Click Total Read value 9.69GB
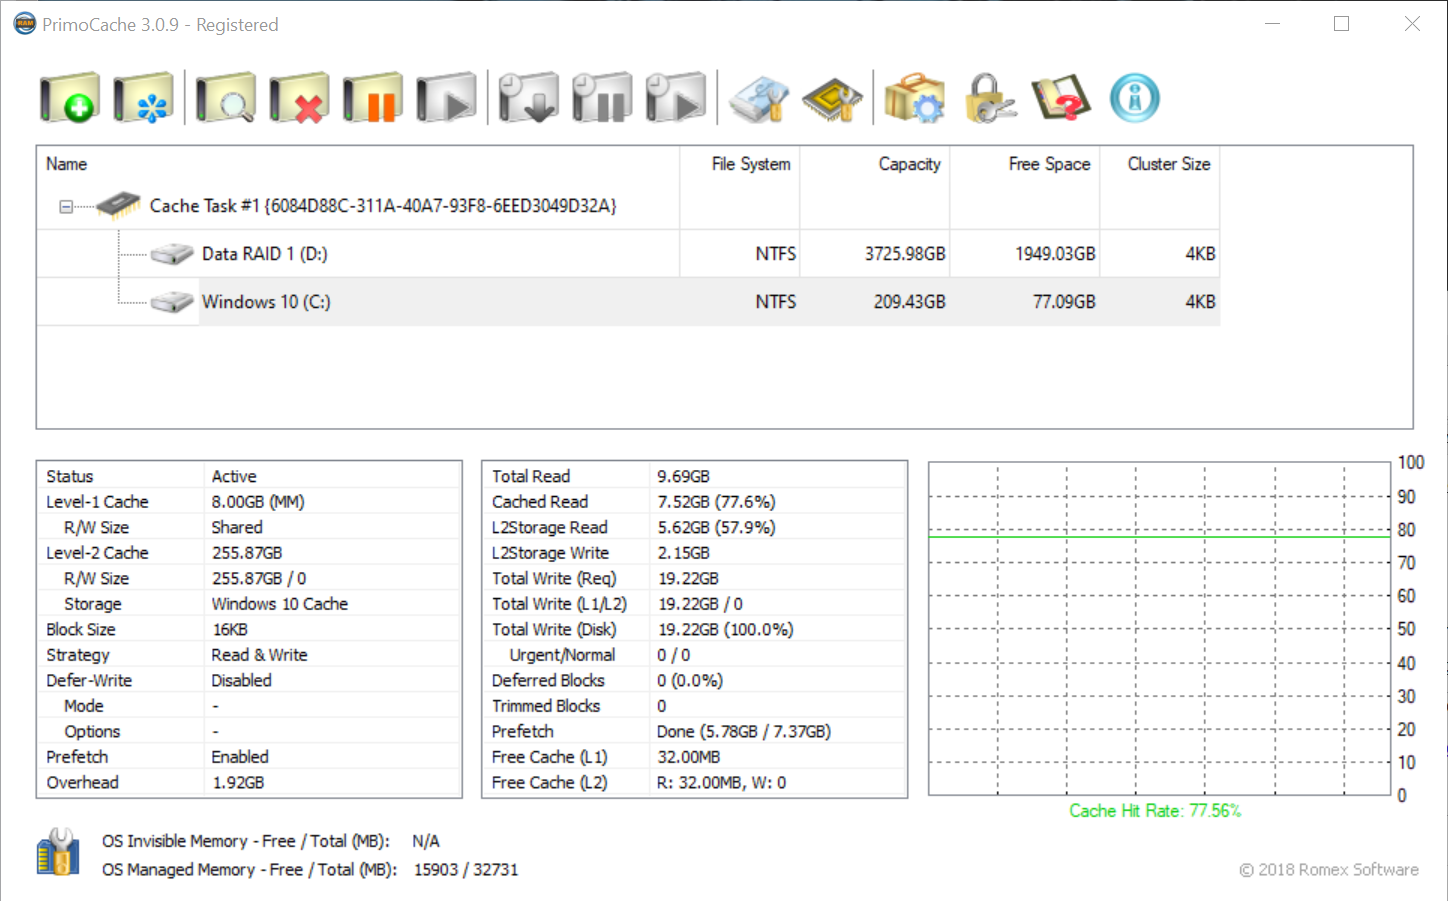Image resolution: width=1448 pixels, height=901 pixels. [683, 477]
